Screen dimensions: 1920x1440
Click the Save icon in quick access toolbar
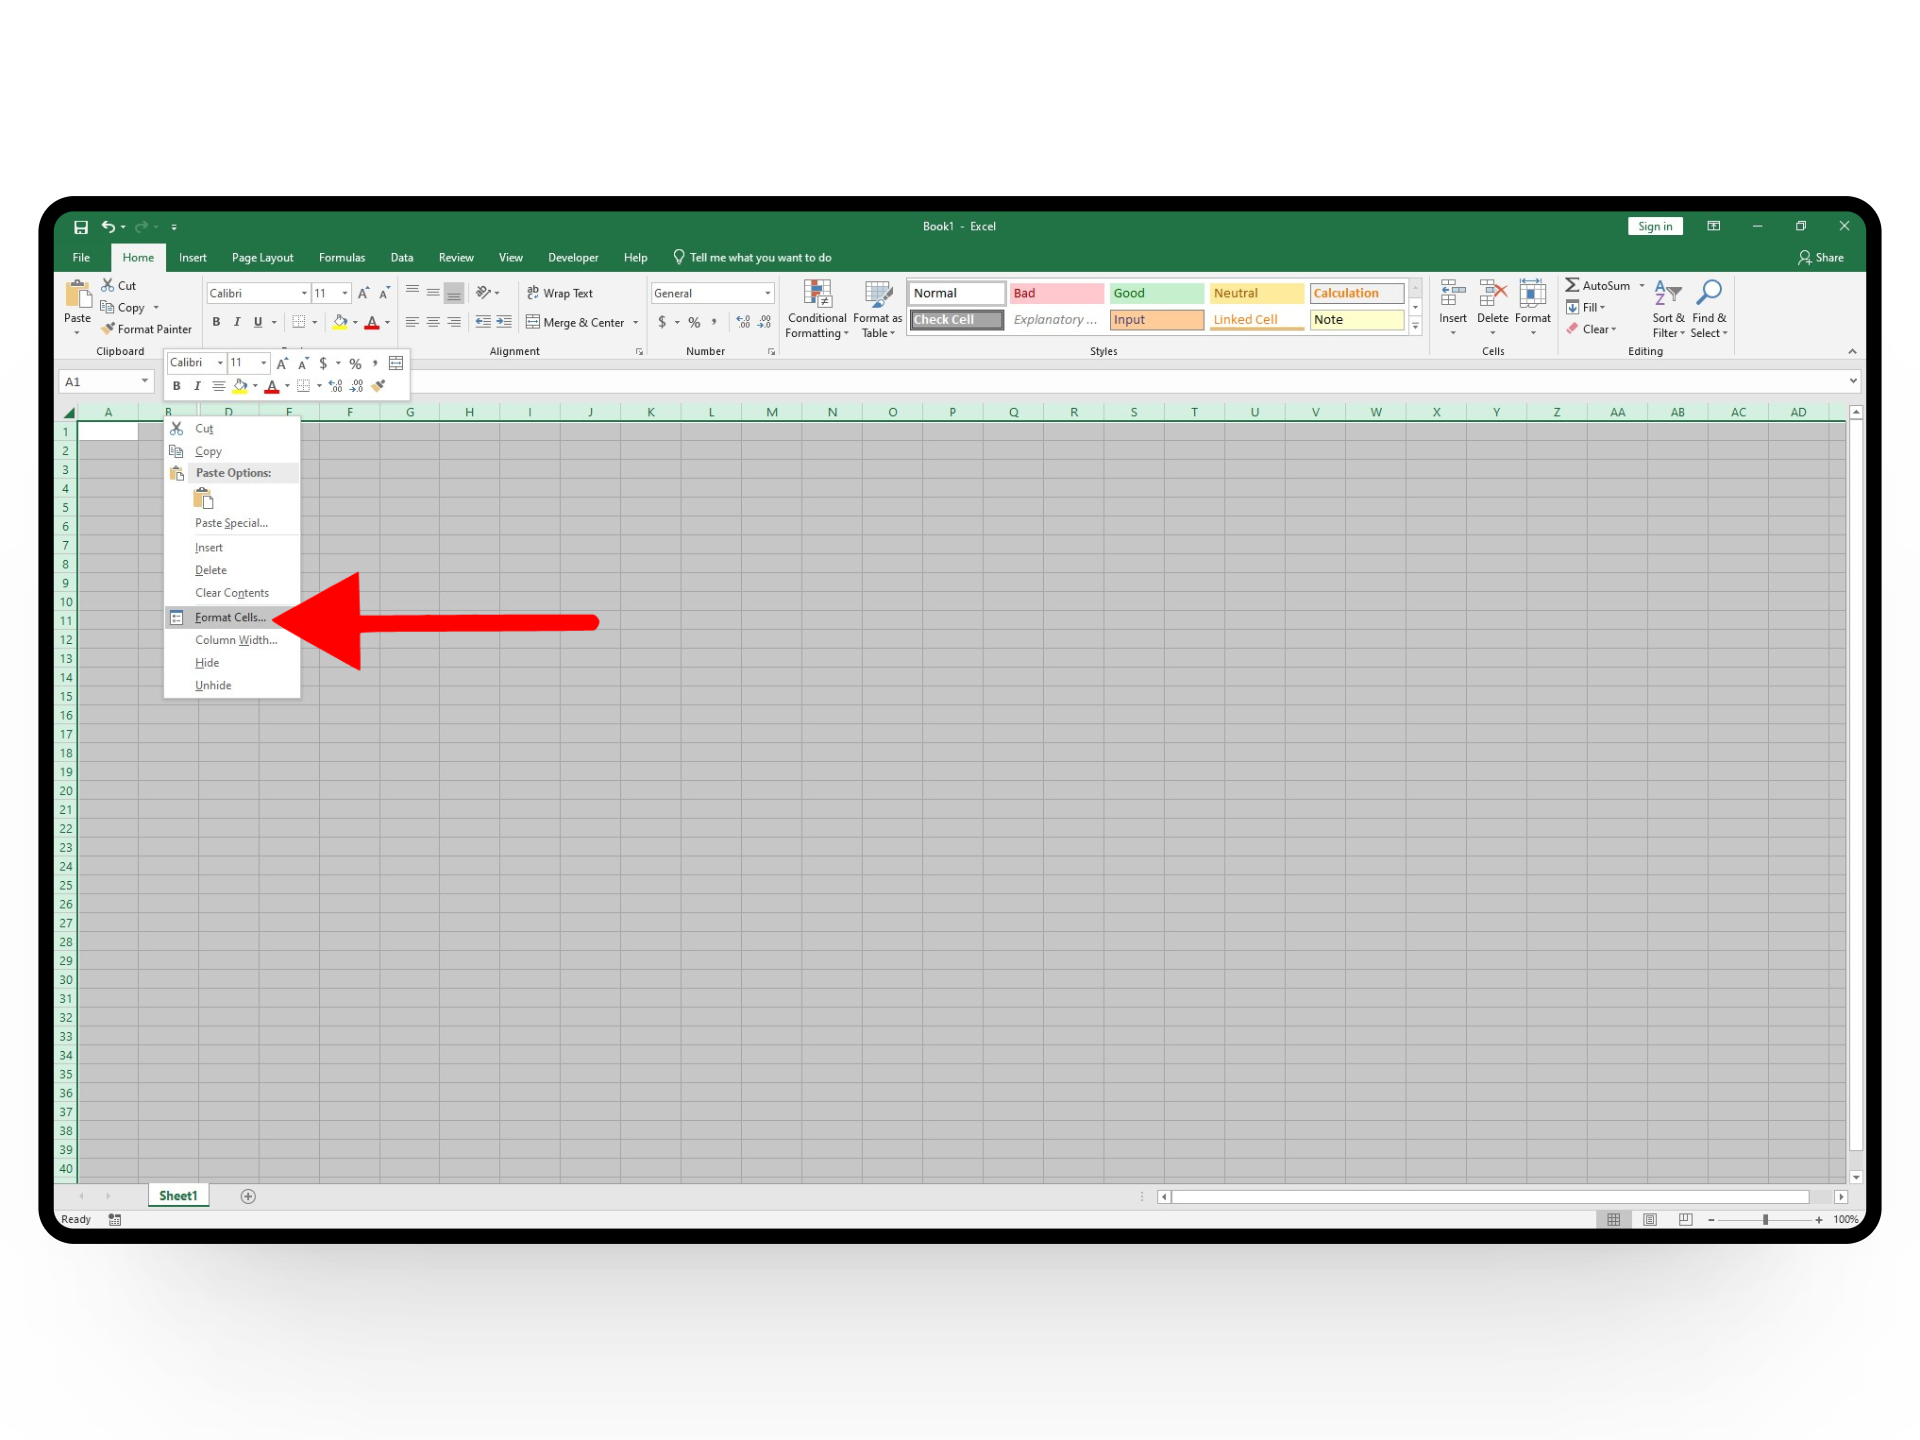81,227
